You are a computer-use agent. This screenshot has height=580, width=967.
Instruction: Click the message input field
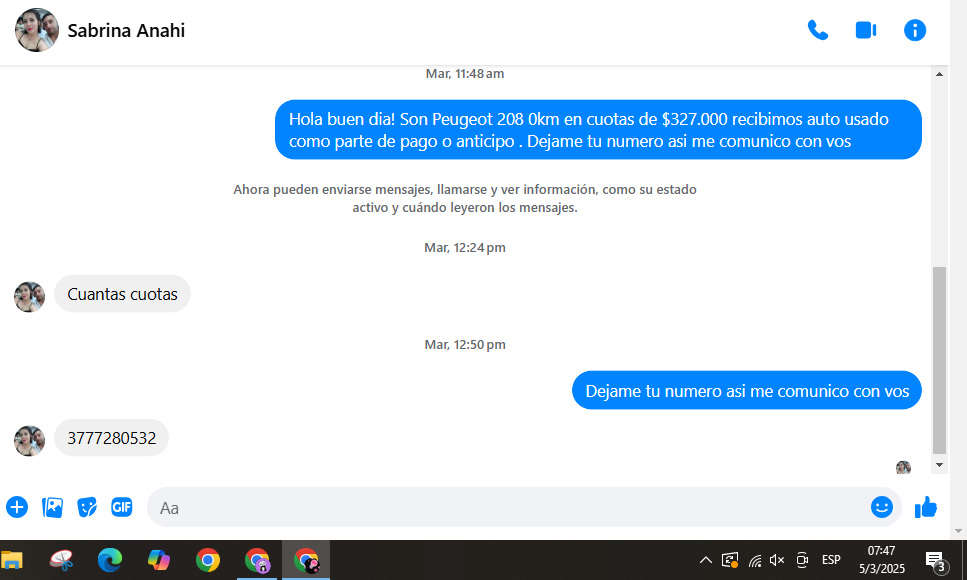click(500, 507)
